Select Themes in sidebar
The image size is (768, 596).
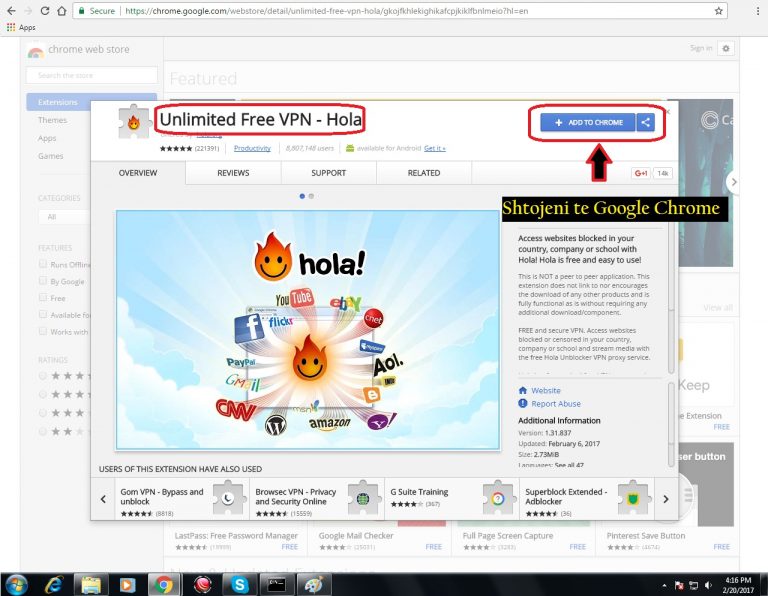pyautogui.click(x=52, y=120)
